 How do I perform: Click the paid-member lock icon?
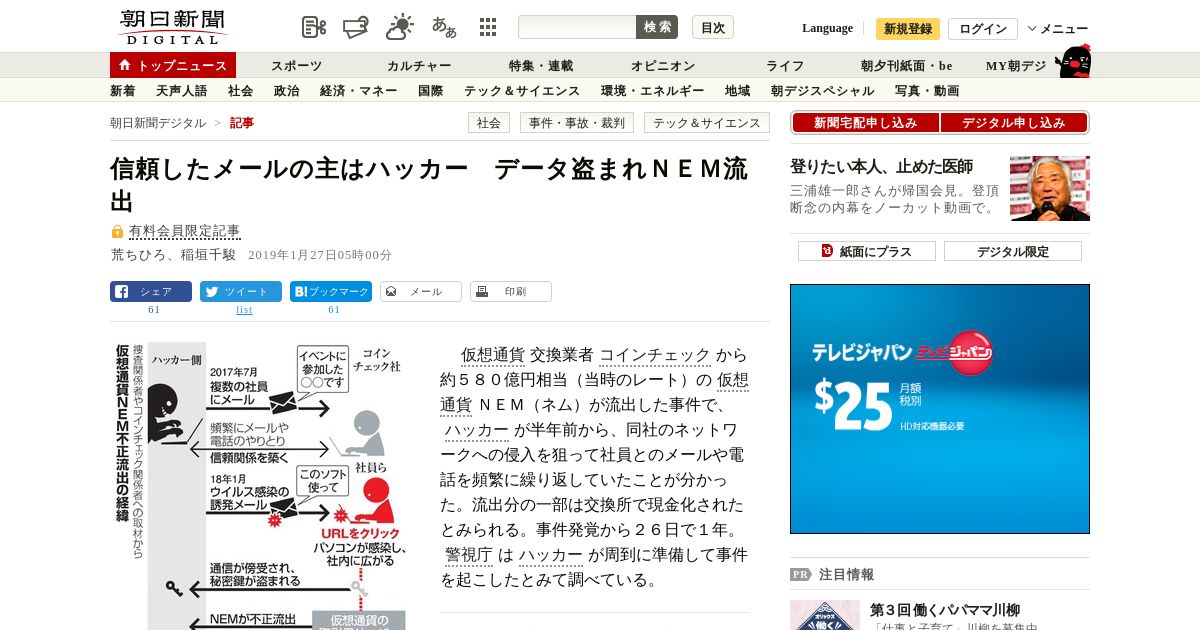(x=117, y=232)
